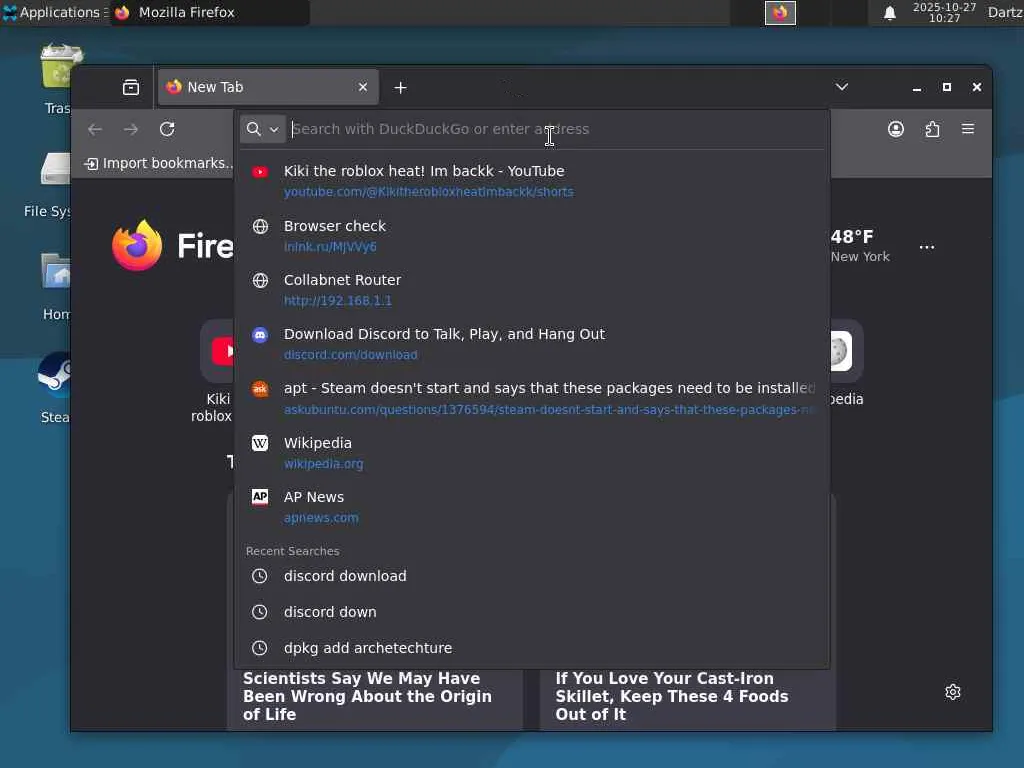Open weather widget options three dots
Viewport: 1024px width, 768px height.
pos(926,248)
